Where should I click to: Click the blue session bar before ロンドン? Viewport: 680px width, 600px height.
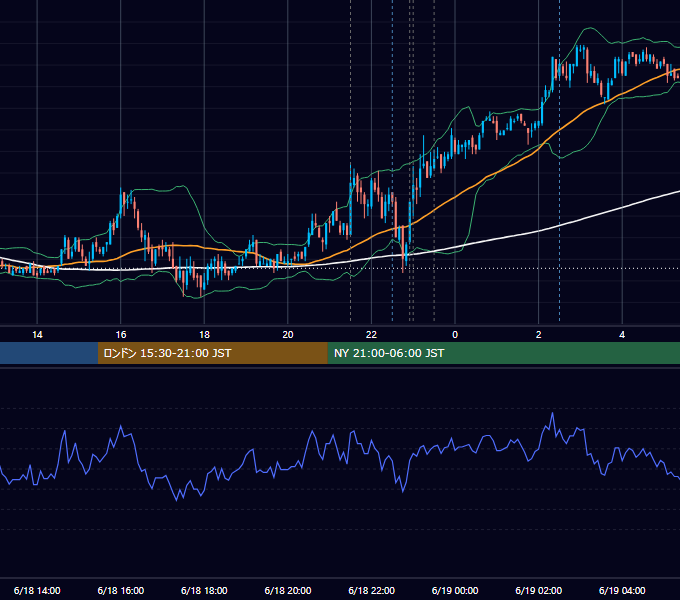click(x=49, y=353)
